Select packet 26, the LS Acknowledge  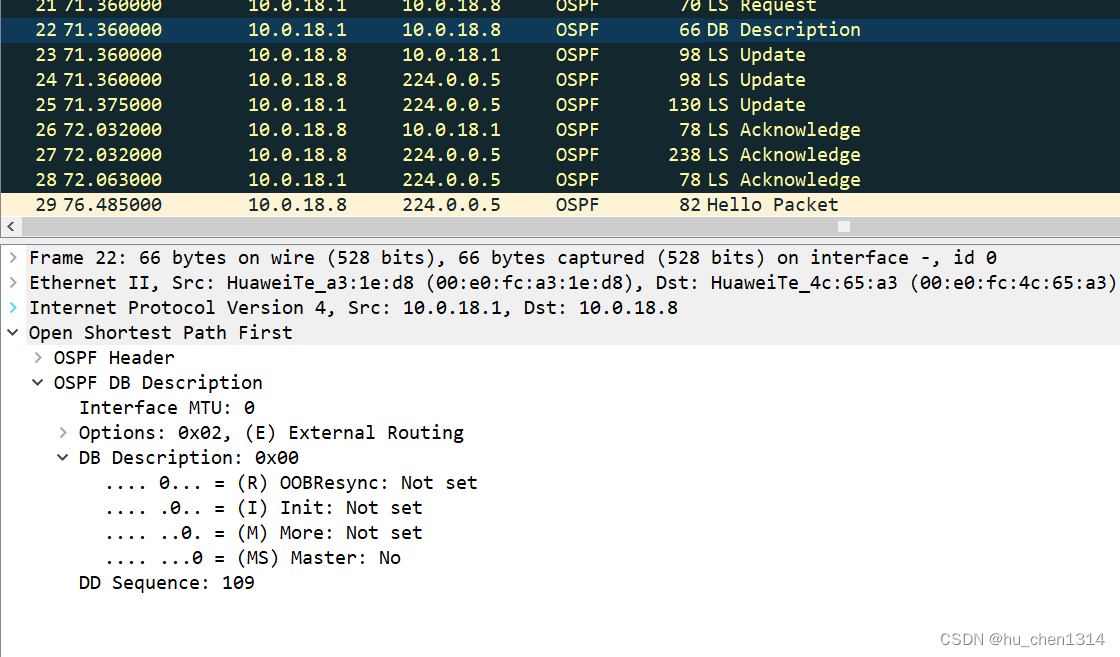coord(400,129)
